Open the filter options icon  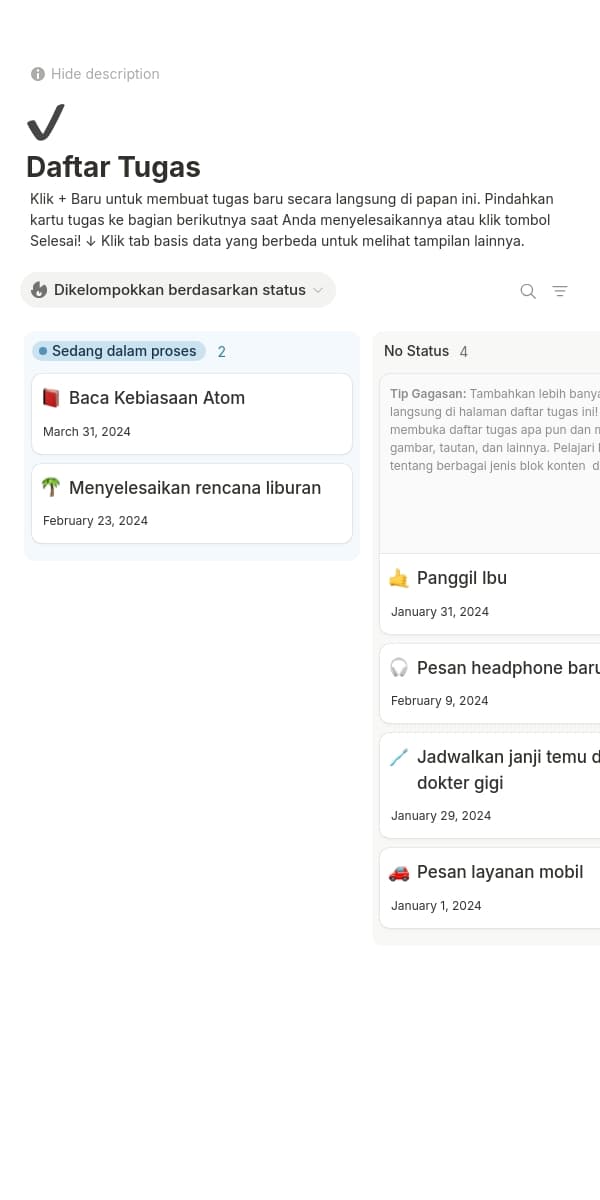pos(560,291)
